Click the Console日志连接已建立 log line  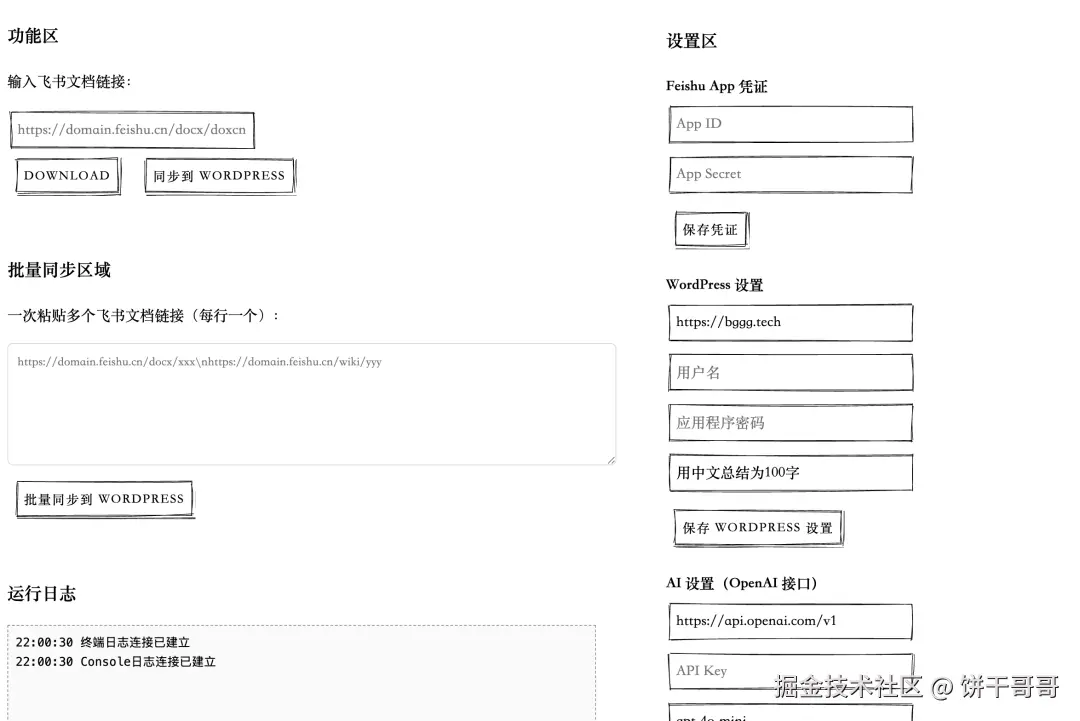click(116, 662)
